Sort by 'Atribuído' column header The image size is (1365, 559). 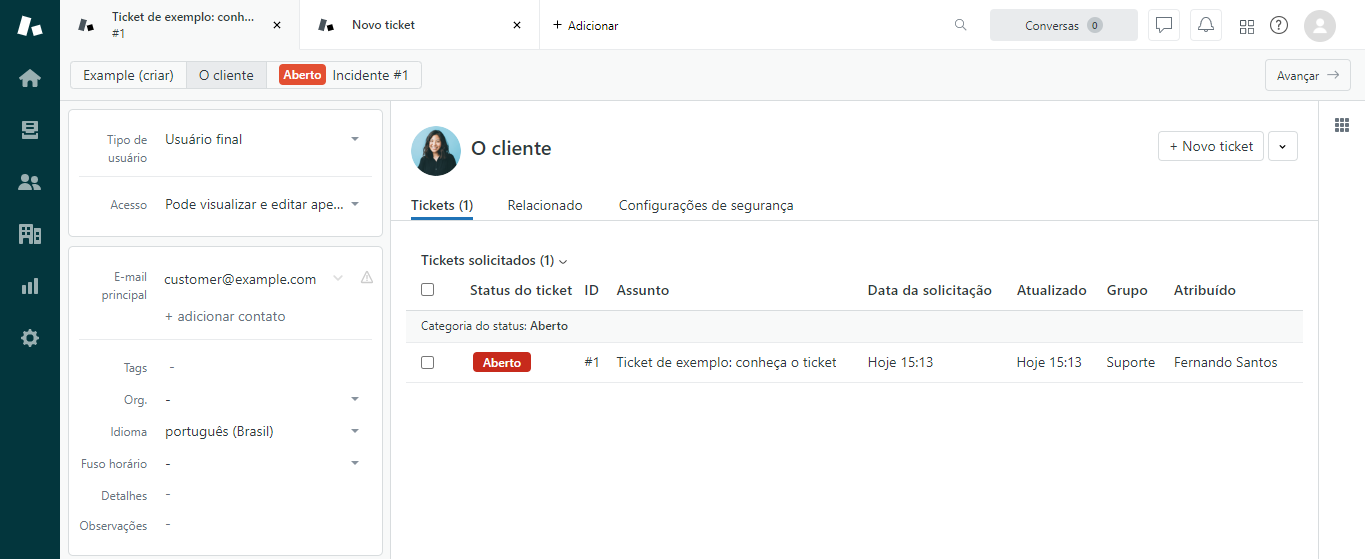1205,290
